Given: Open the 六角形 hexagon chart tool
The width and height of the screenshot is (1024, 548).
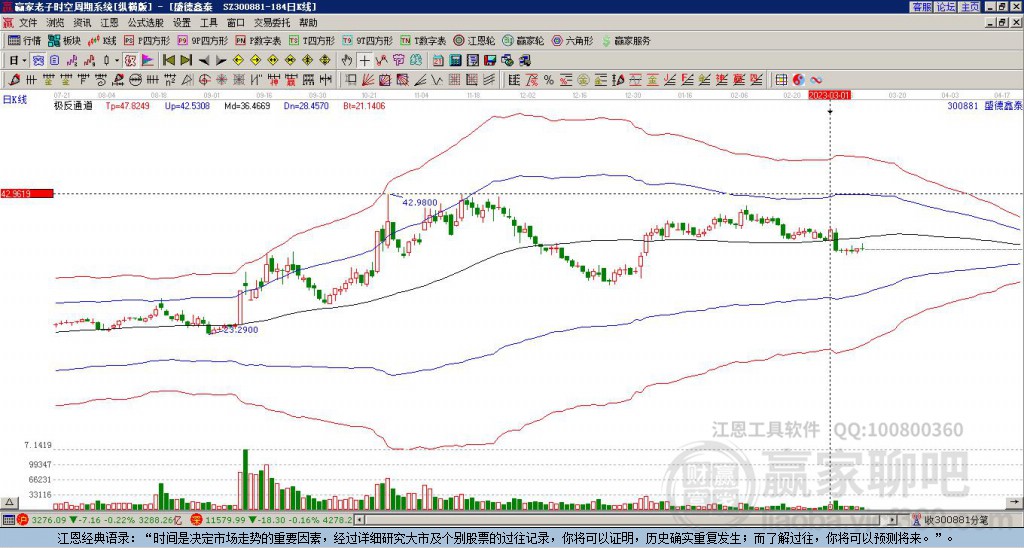Looking at the screenshot, I should click(x=572, y=40).
